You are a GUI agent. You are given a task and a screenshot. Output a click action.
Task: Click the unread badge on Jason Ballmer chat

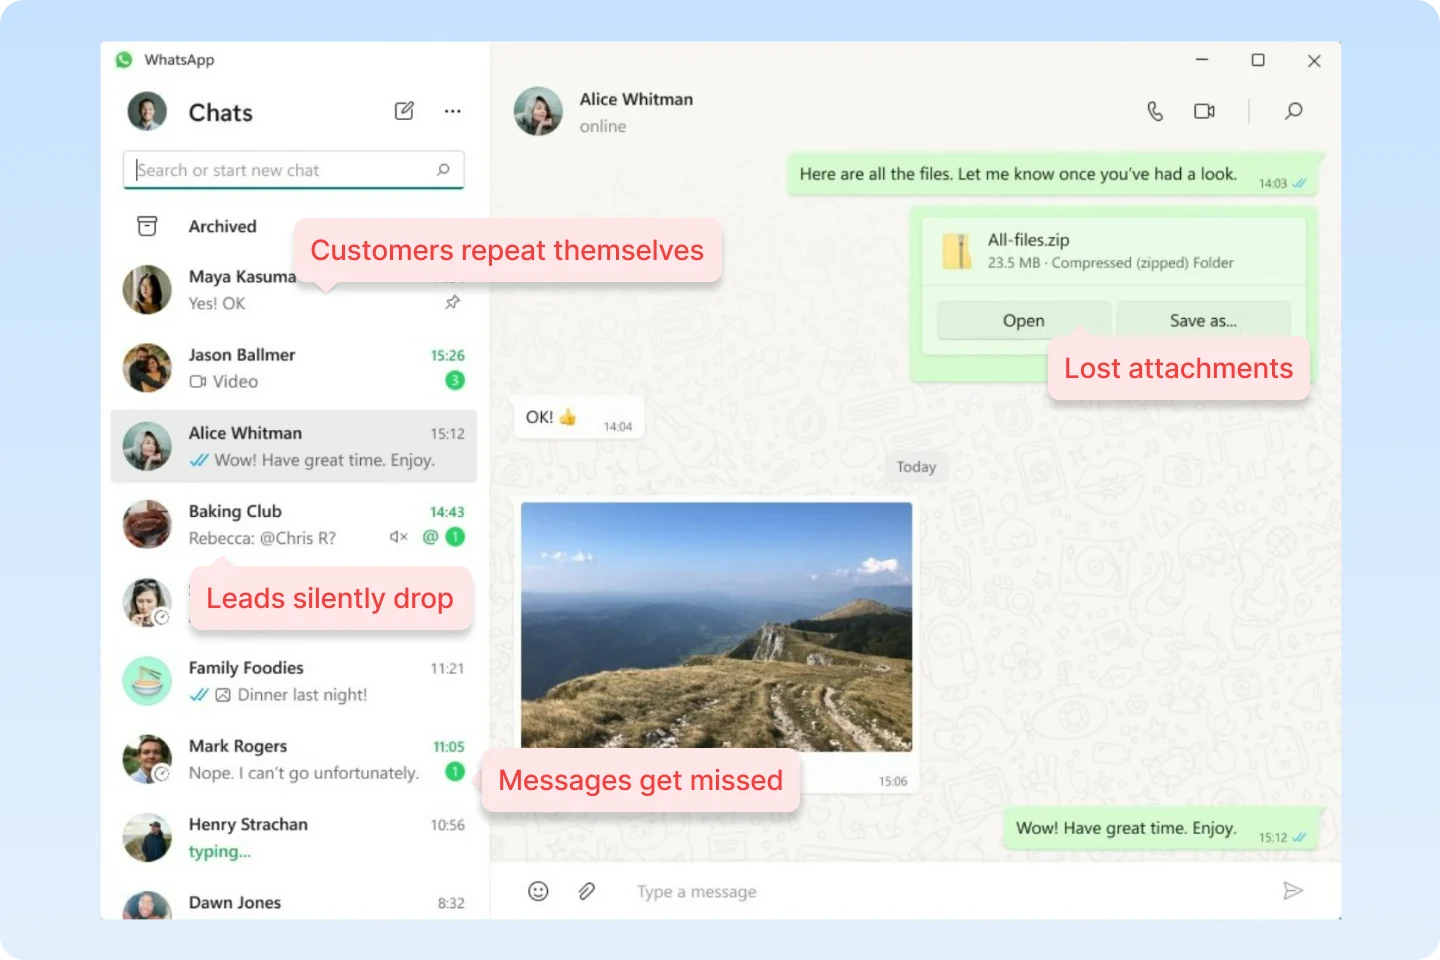(455, 380)
